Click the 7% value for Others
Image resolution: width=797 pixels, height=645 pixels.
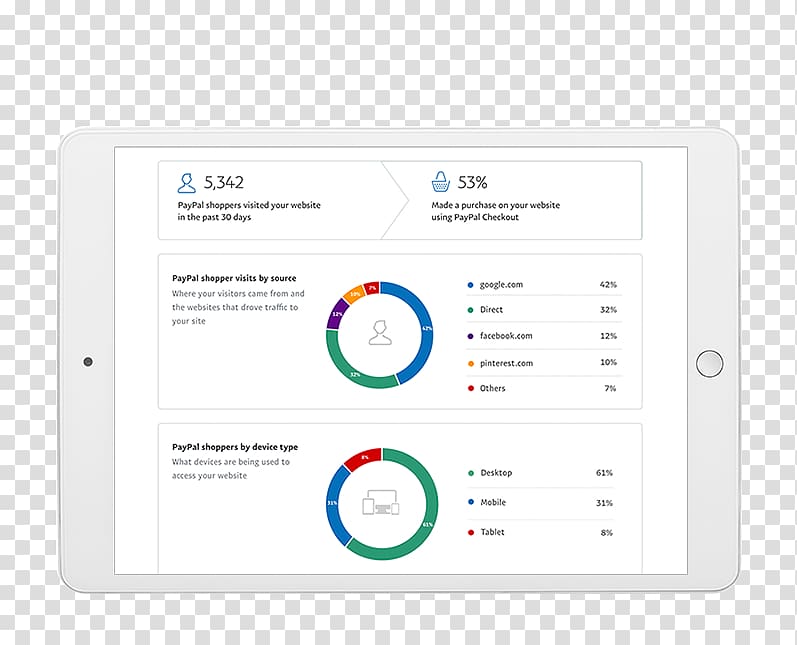click(610, 388)
